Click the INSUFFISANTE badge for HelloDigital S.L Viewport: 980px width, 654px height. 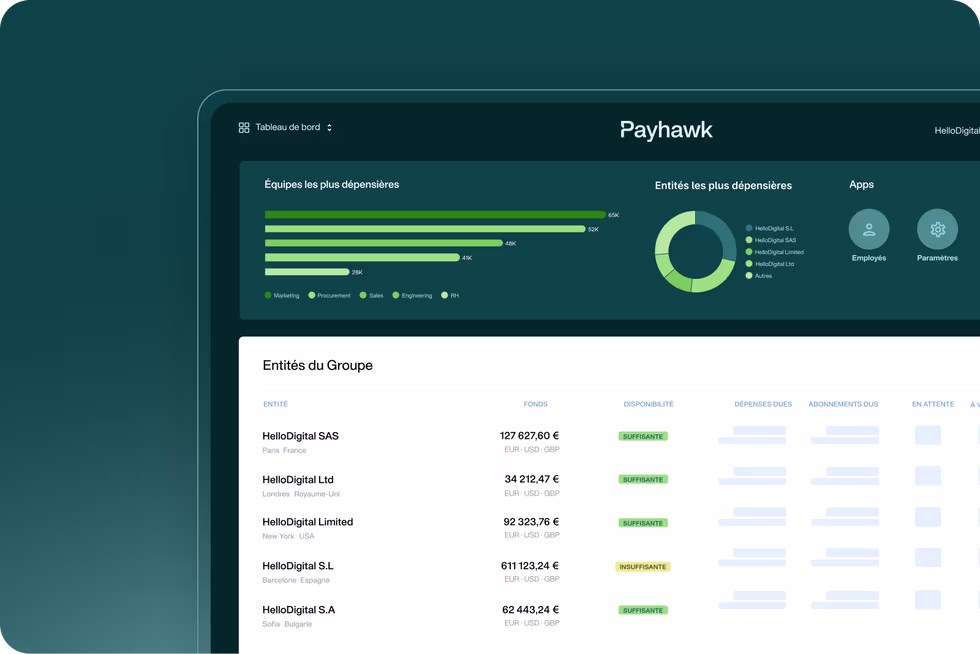(x=643, y=566)
